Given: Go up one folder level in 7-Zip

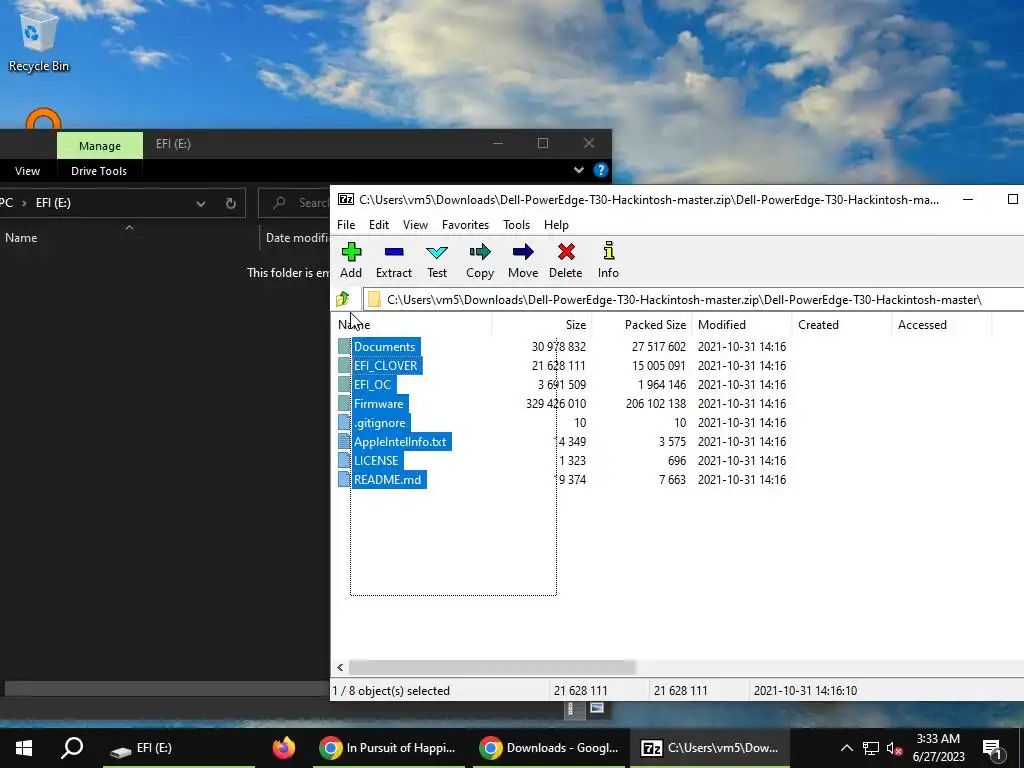Looking at the screenshot, I should pyautogui.click(x=343, y=299).
